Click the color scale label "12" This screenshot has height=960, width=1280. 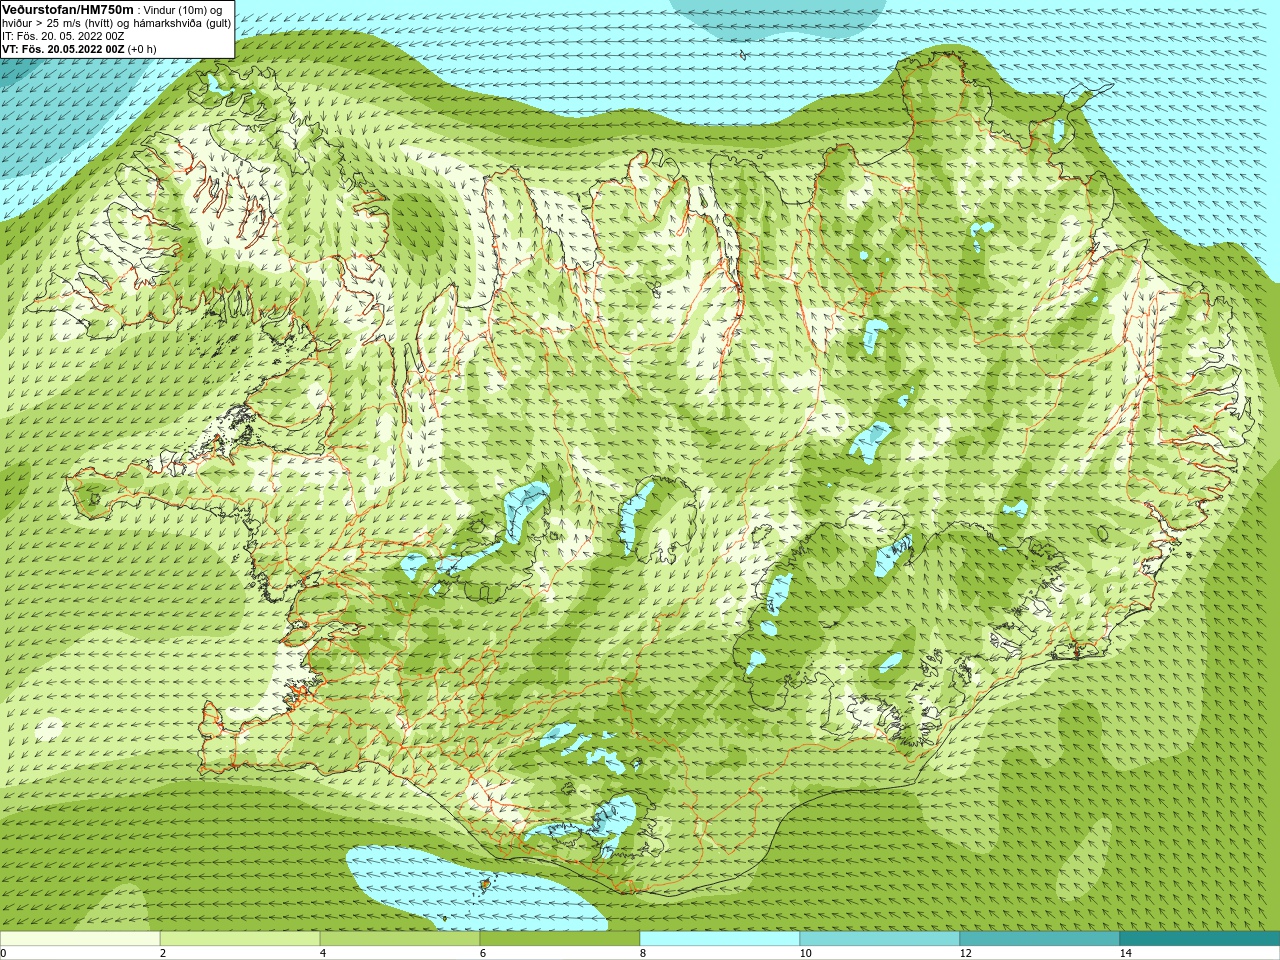click(965, 953)
